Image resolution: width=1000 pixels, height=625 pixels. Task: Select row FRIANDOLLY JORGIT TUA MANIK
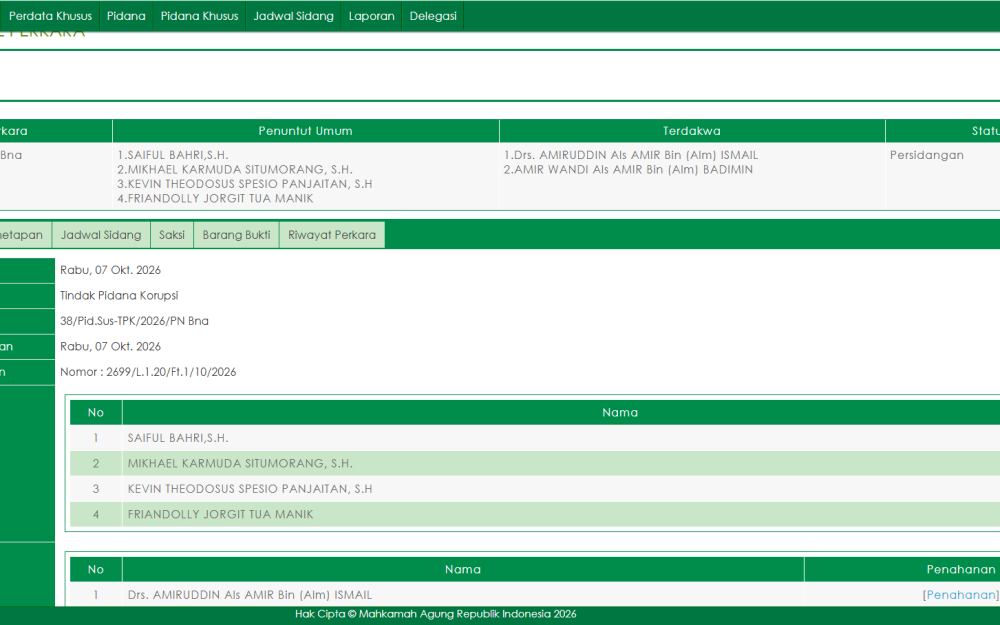point(535,514)
